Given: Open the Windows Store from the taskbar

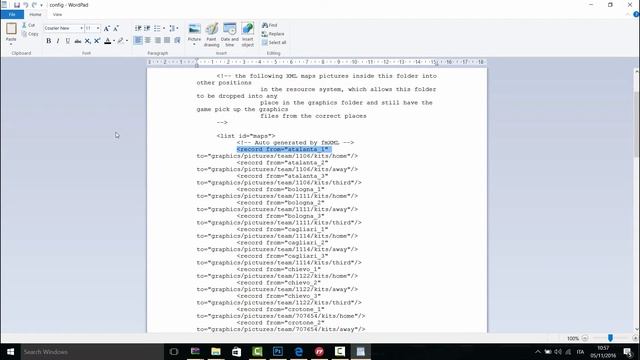Looking at the screenshot, I should click(x=236, y=351).
